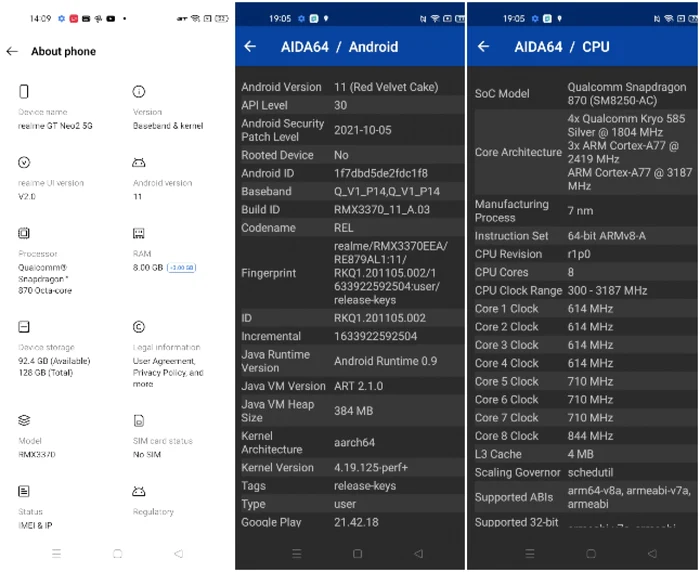Tap the L3 Cache 4 MB value

[580, 455]
